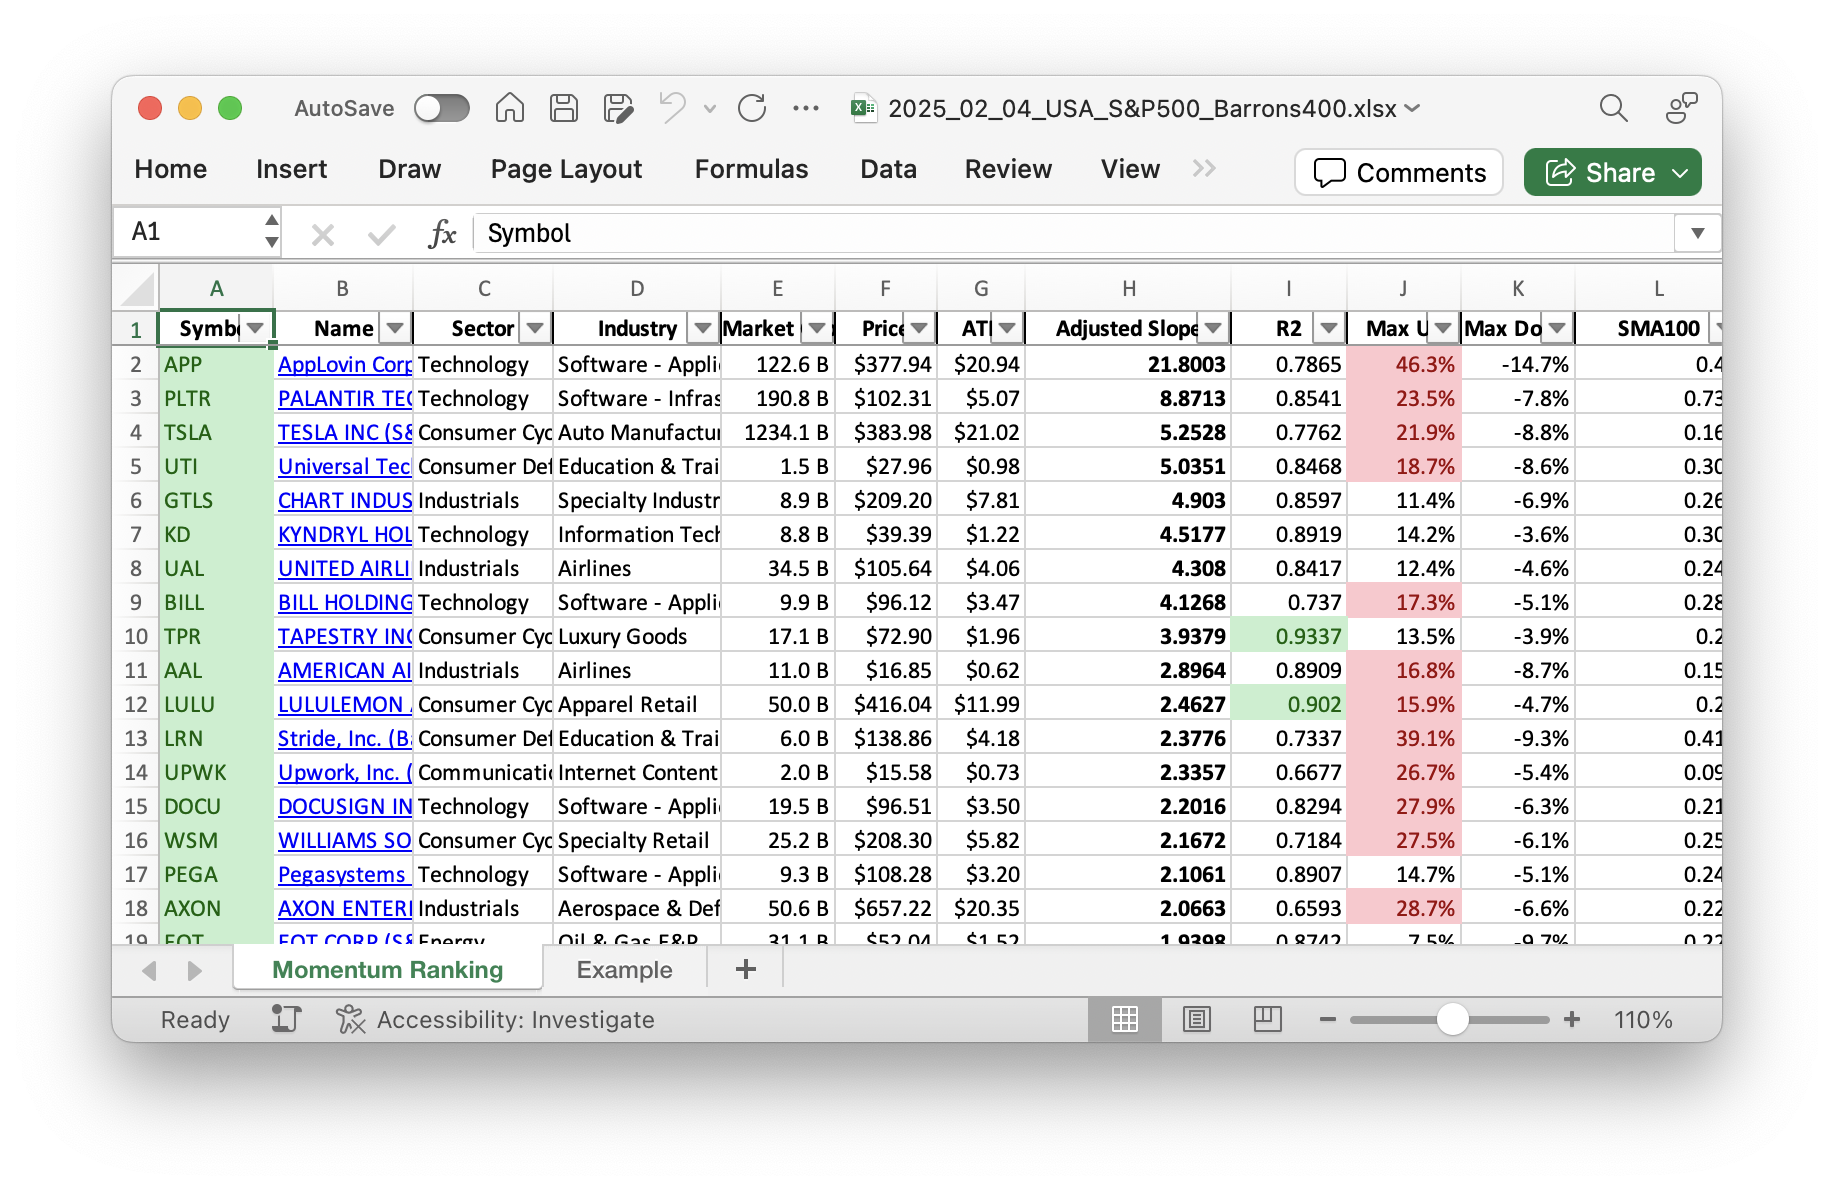Follow the TESLA INC link
The width and height of the screenshot is (1834, 1190).
tap(345, 432)
